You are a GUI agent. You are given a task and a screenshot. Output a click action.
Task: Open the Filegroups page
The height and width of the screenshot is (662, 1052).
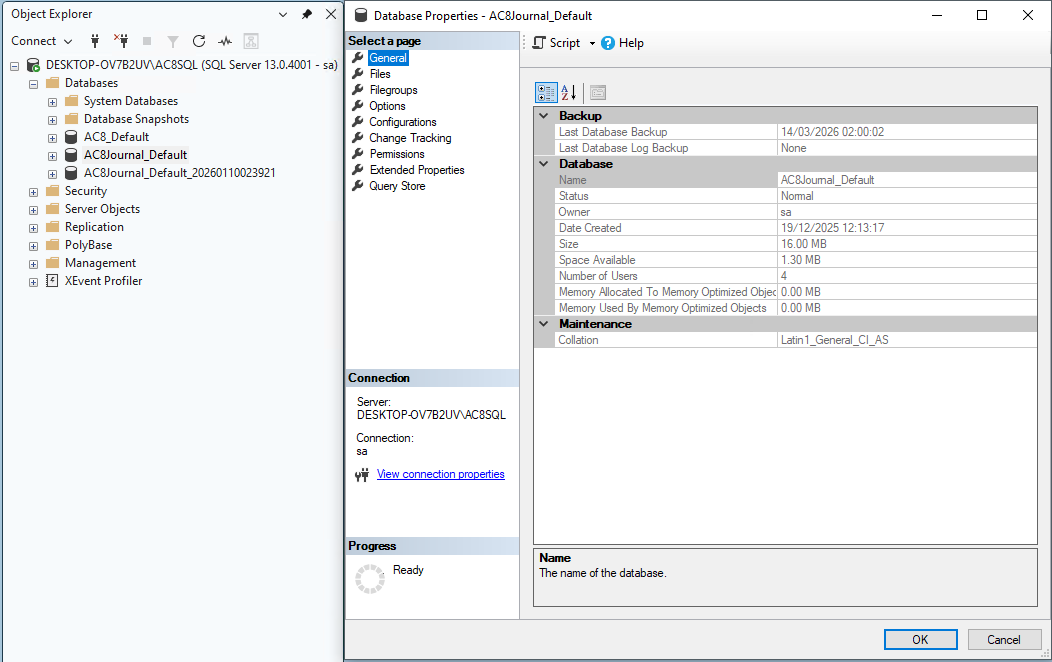(393, 90)
